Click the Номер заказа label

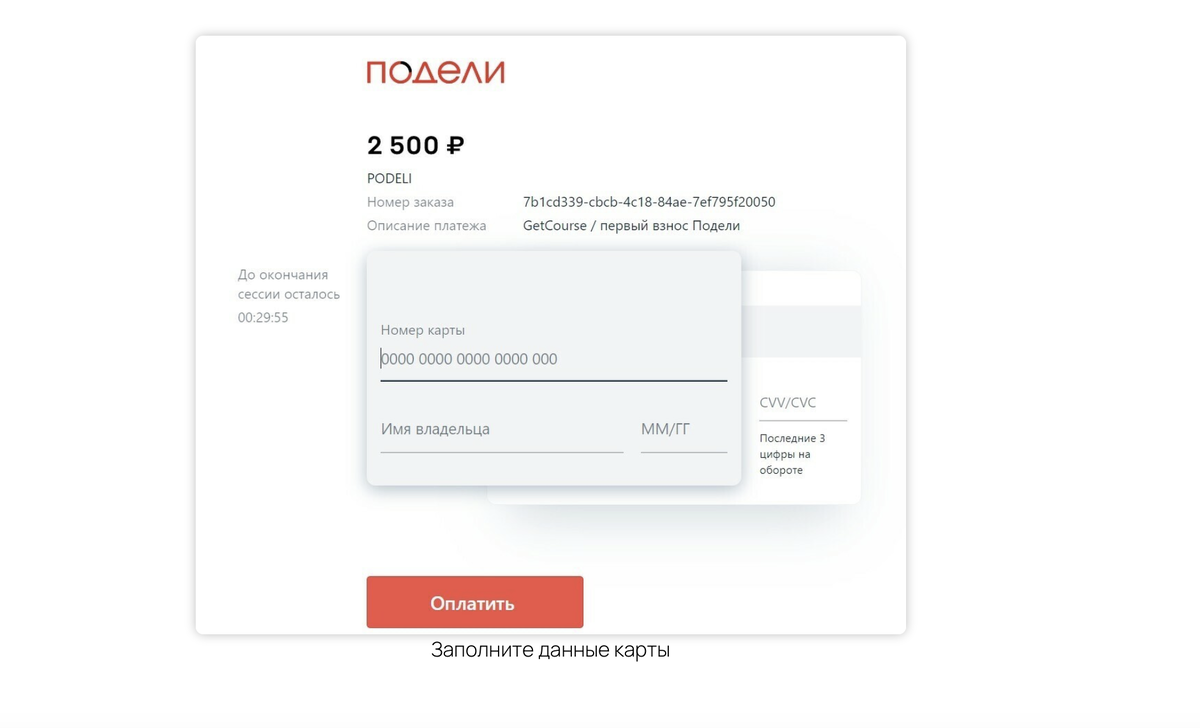point(410,202)
